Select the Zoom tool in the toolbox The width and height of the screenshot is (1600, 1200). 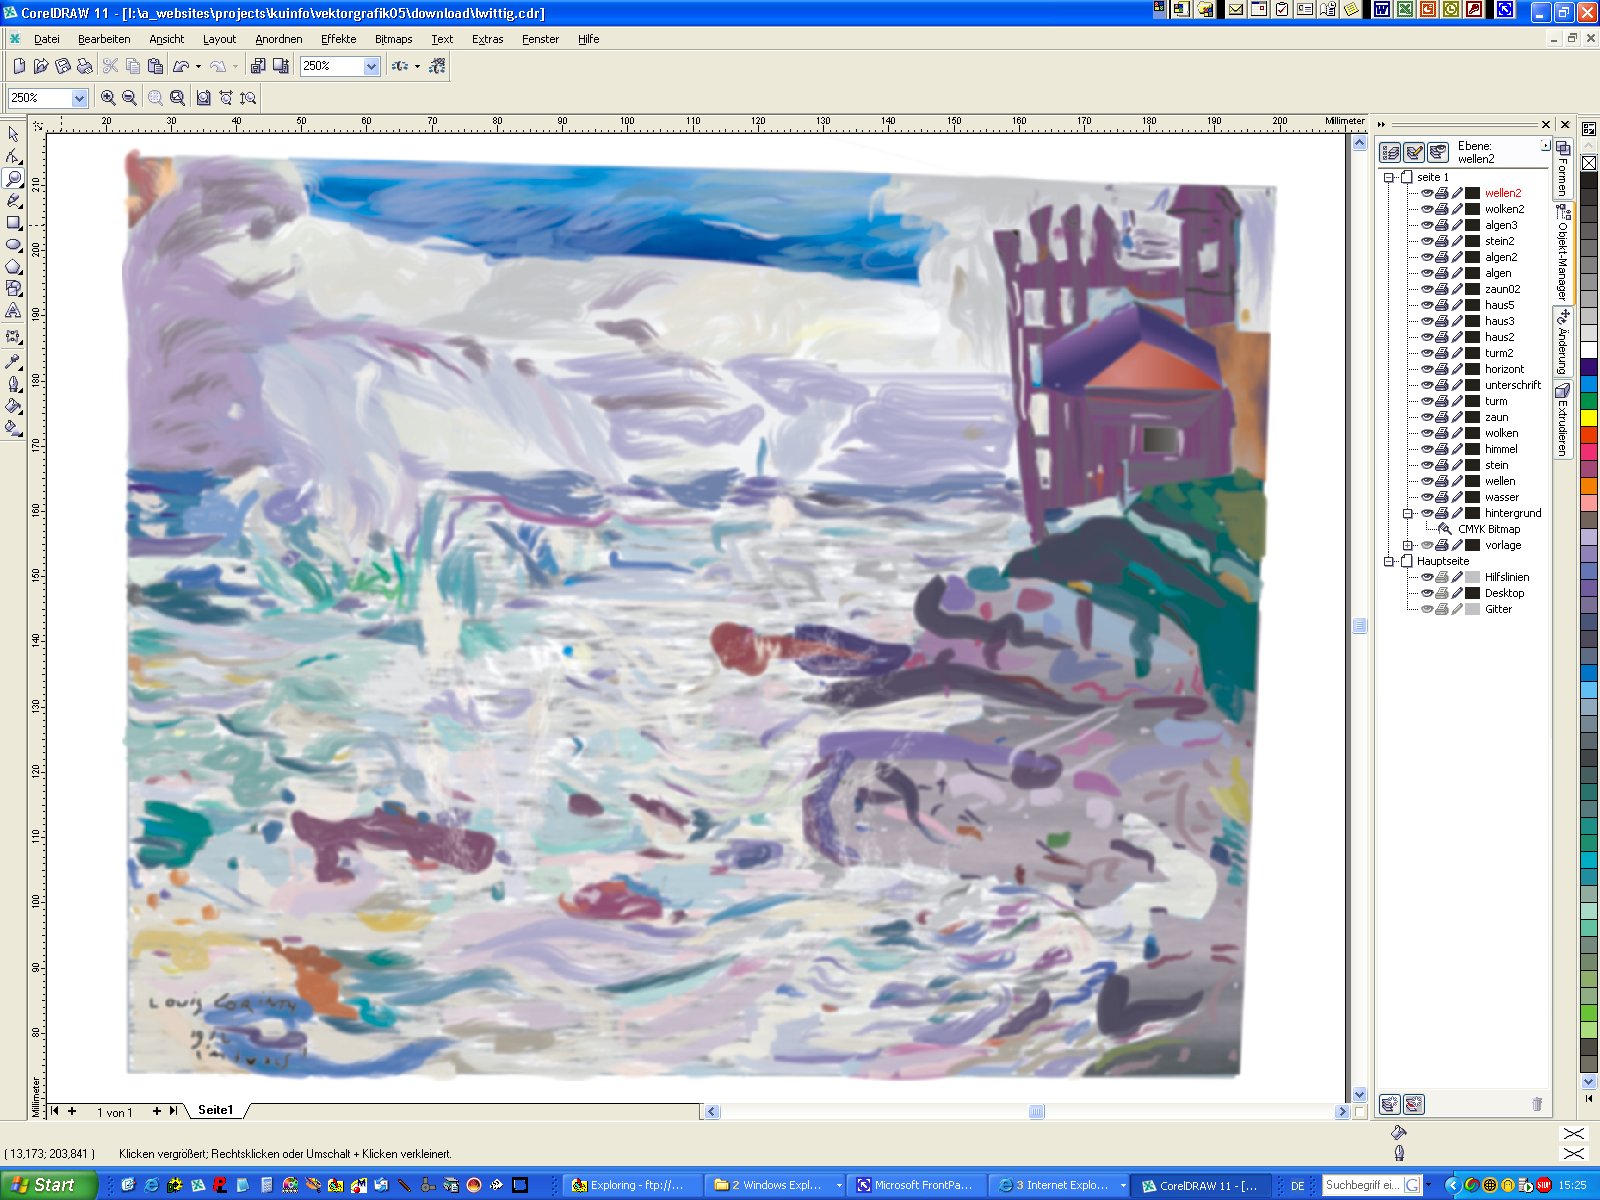pos(13,179)
